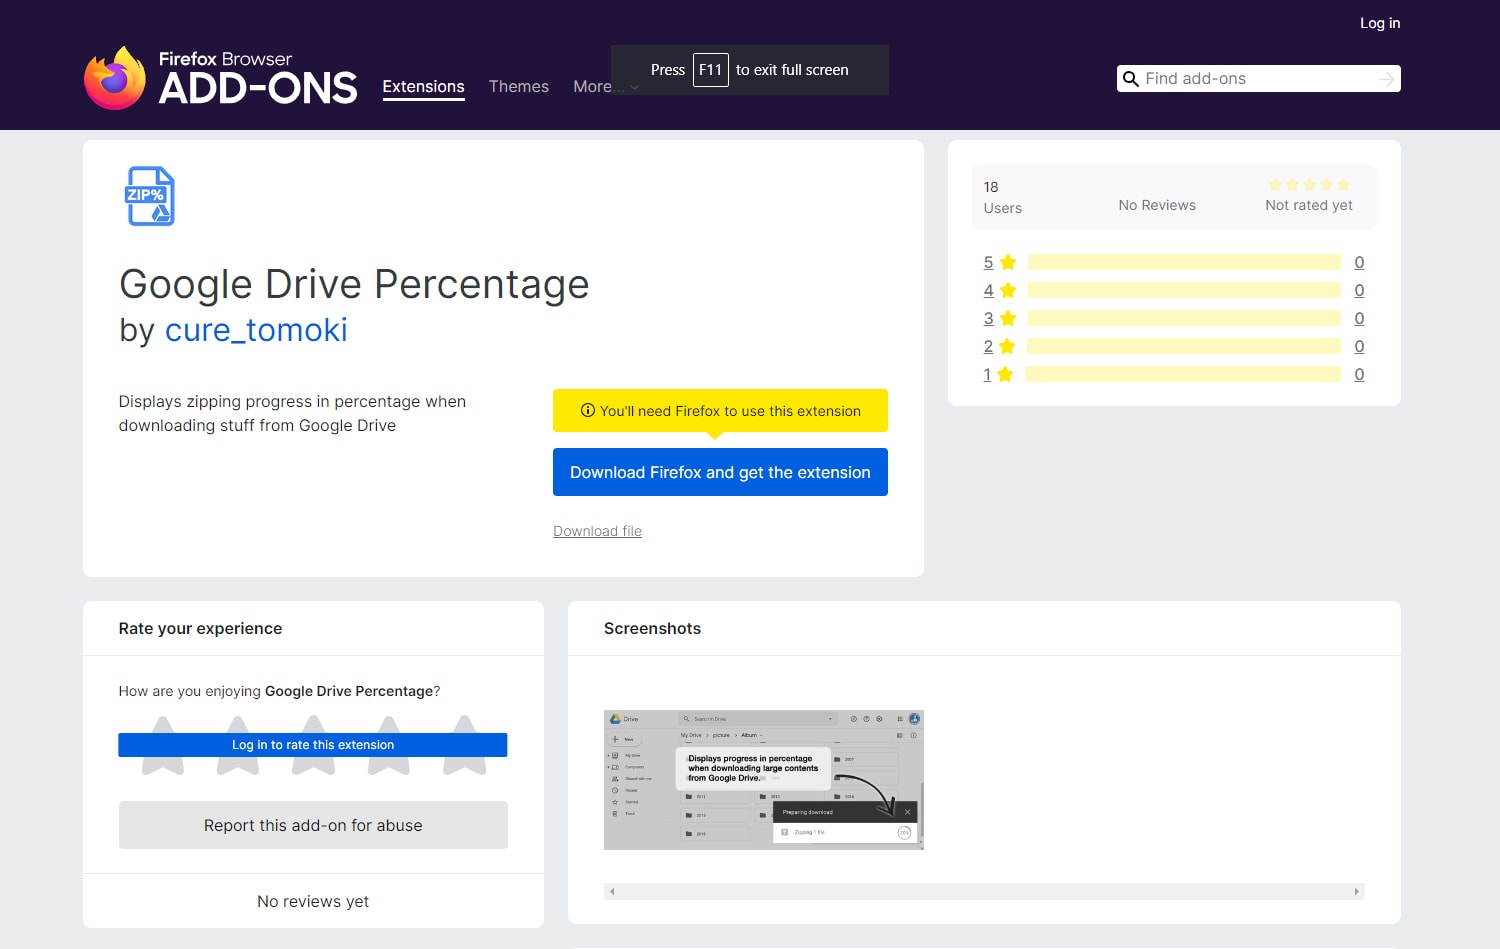
Task: Click the Download file link
Action: [597, 531]
